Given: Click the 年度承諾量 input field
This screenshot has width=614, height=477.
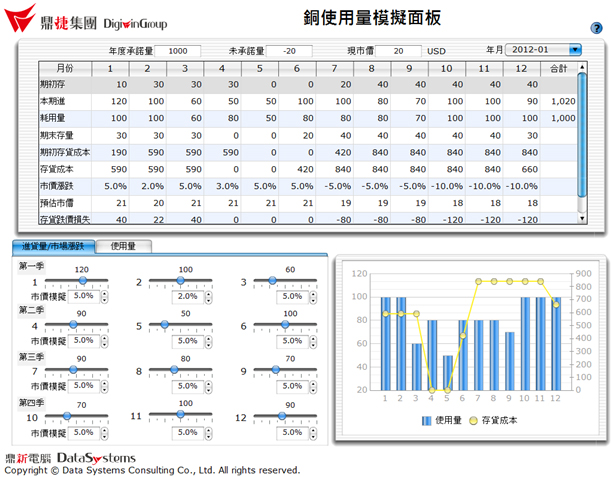Looking at the screenshot, I should [178, 50].
